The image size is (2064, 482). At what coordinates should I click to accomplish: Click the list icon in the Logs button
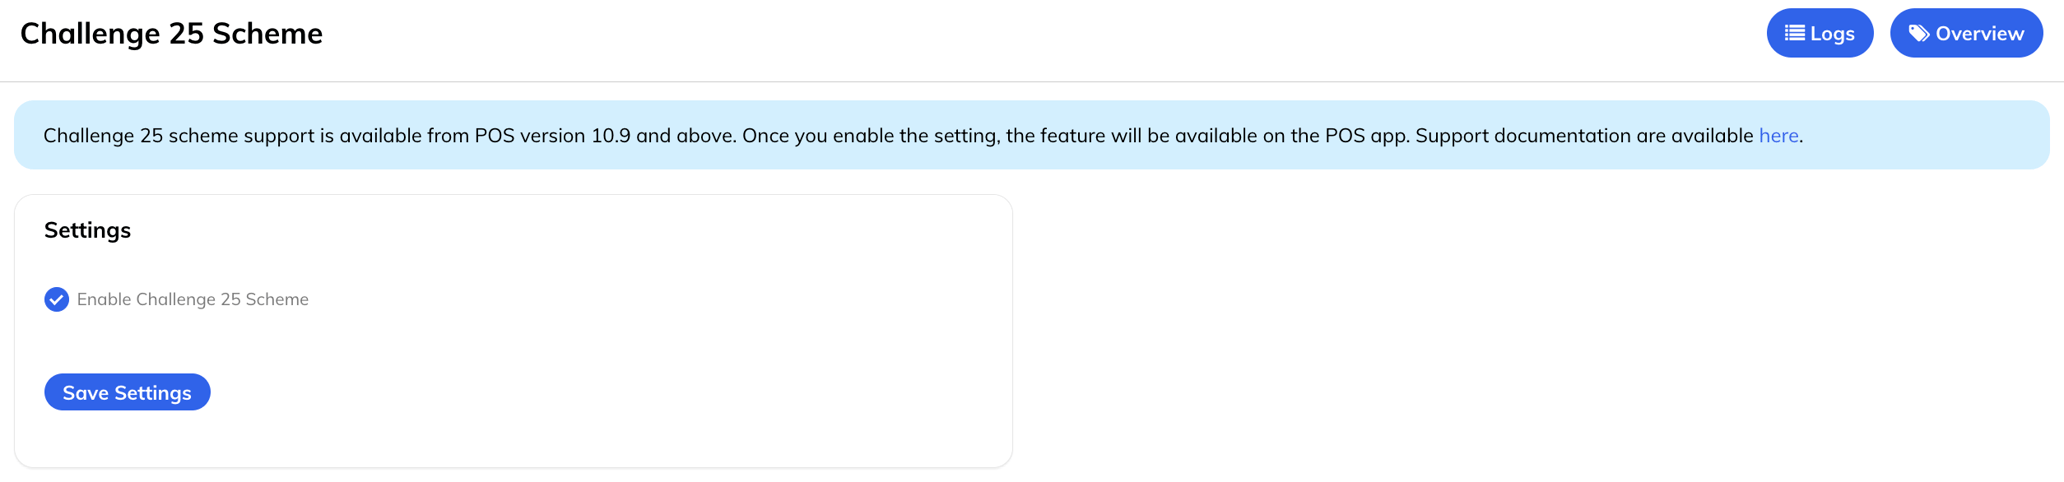point(1795,33)
